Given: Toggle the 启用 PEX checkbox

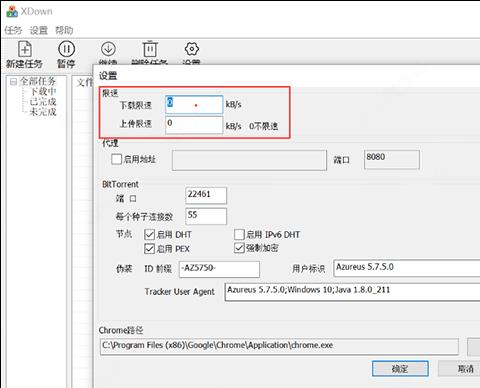Looking at the screenshot, I should click(x=149, y=249).
